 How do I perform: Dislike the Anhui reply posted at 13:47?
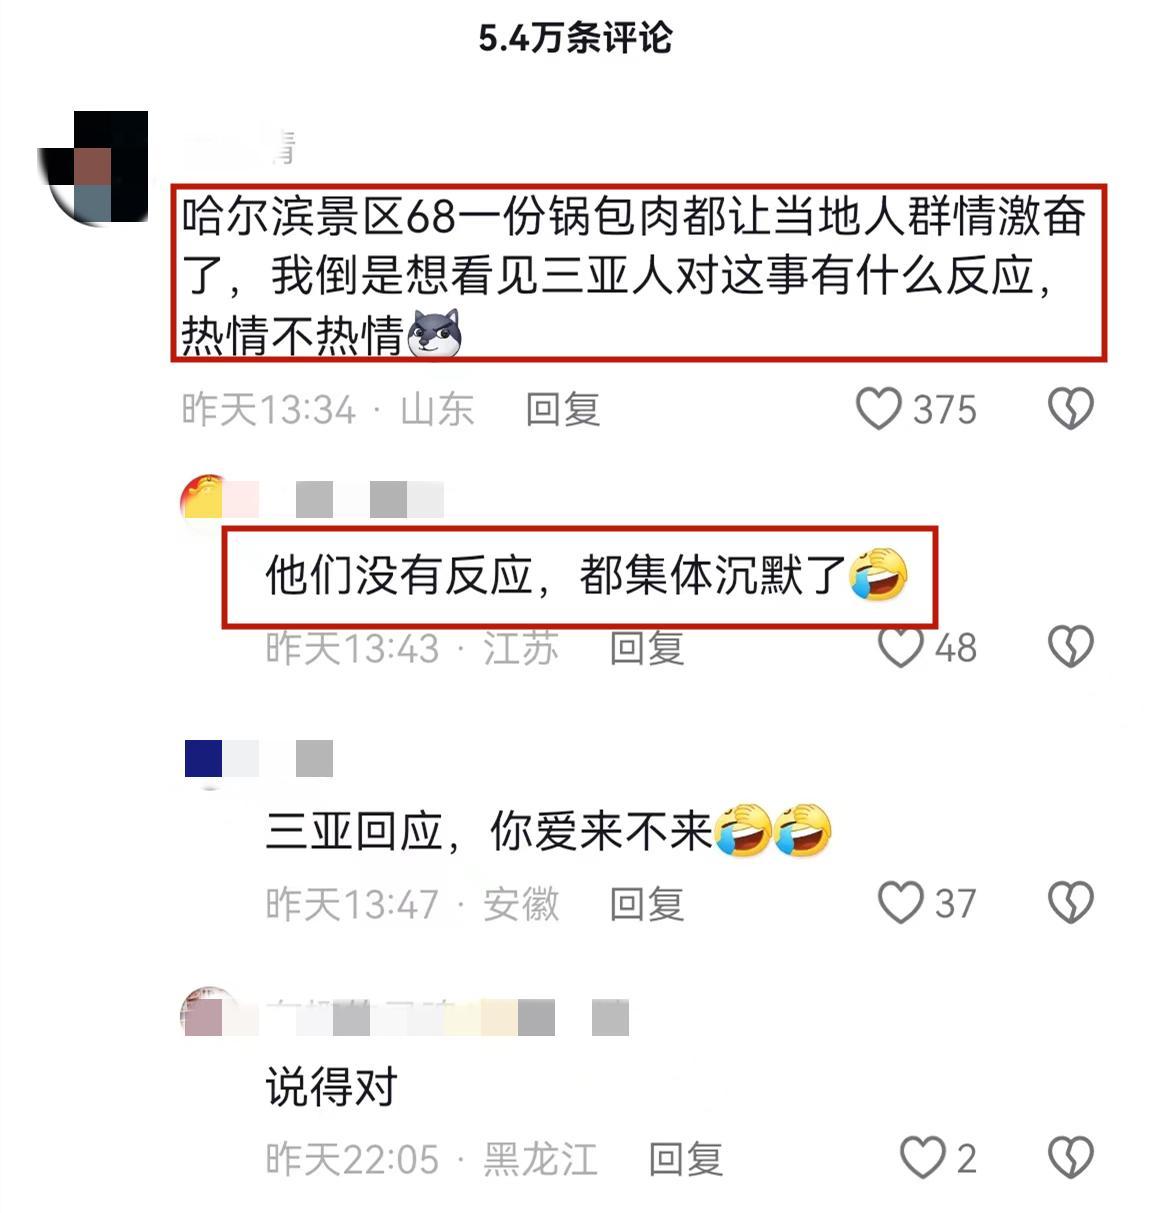click(1070, 903)
